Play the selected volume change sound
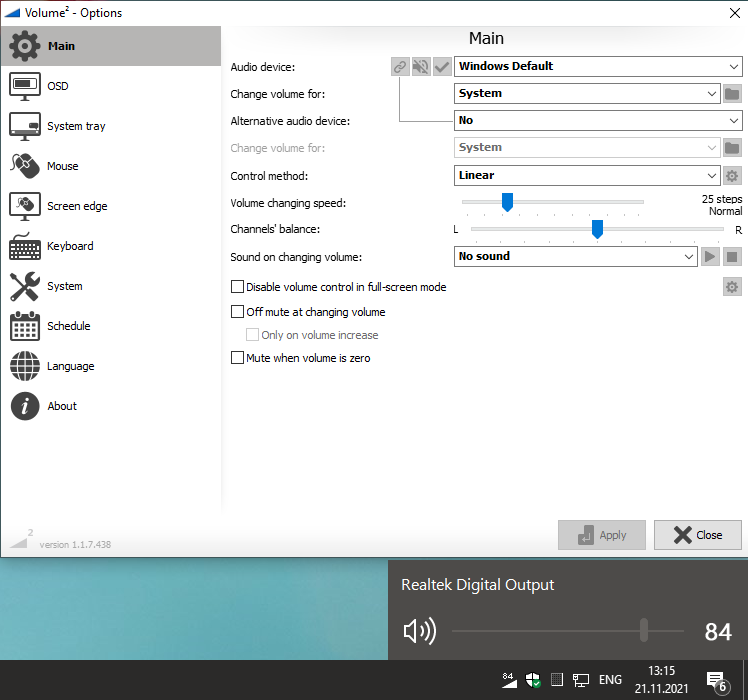The width and height of the screenshot is (748, 700). pyautogui.click(x=710, y=257)
